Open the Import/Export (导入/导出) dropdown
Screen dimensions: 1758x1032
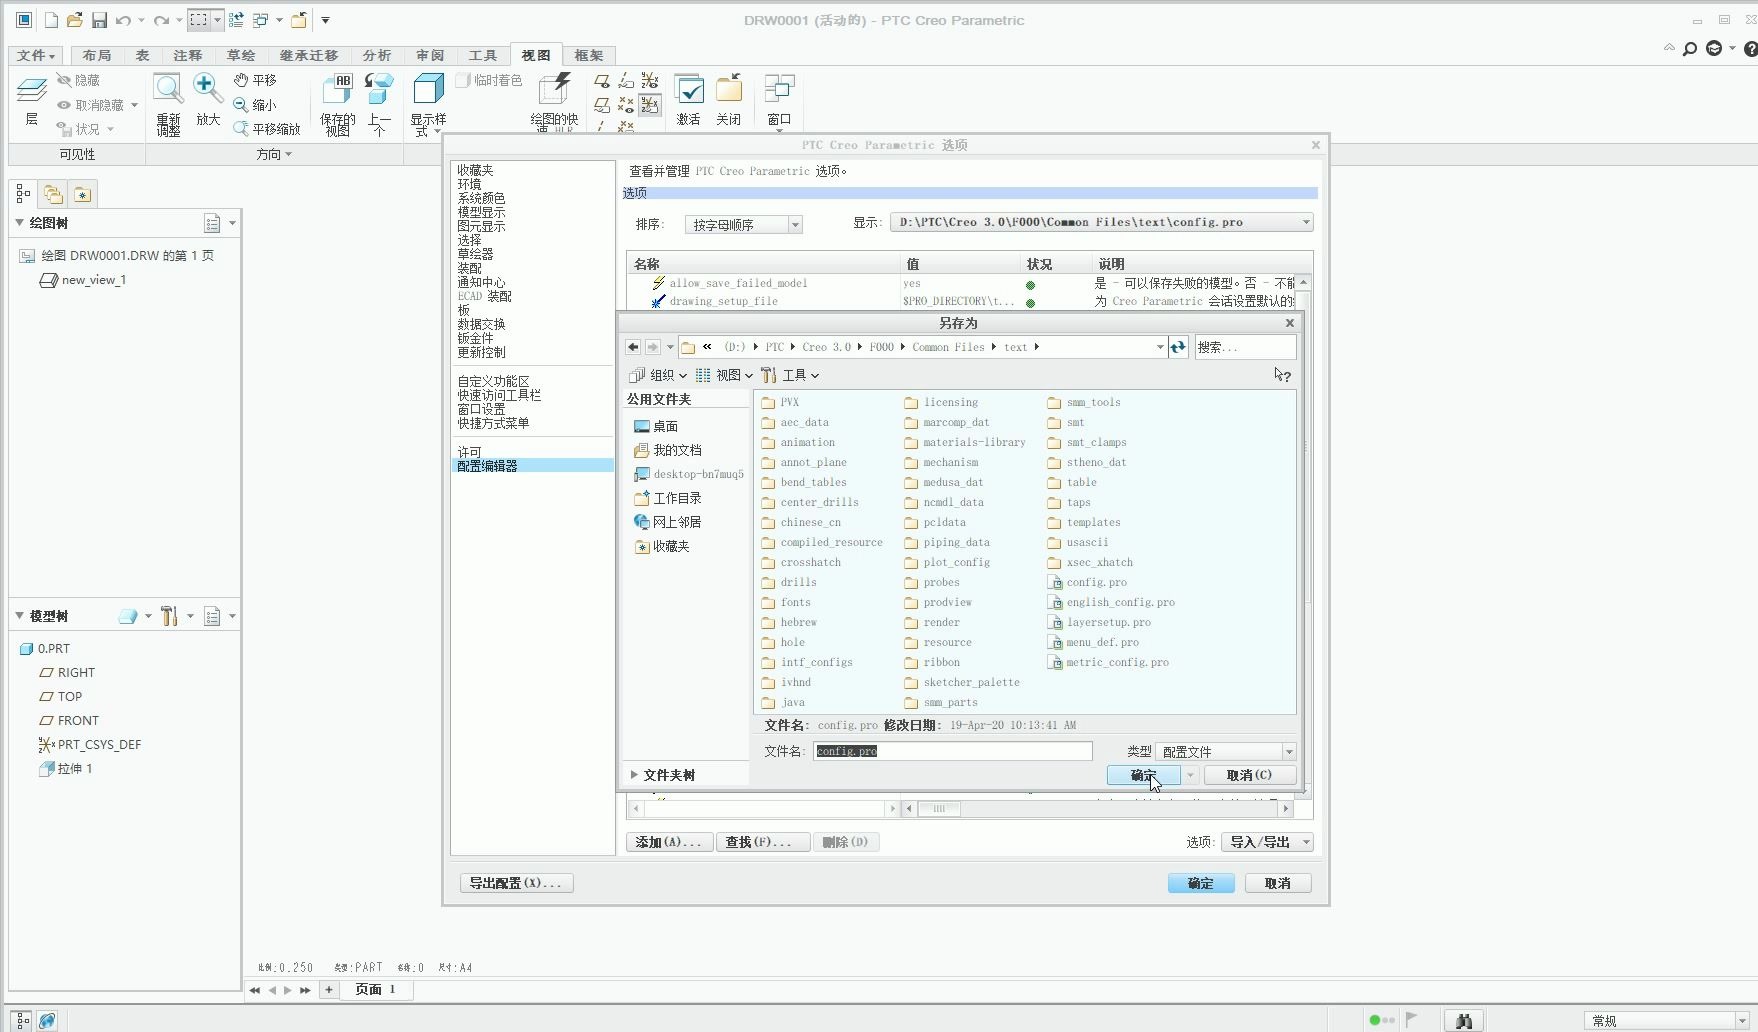[x=1266, y=842]
